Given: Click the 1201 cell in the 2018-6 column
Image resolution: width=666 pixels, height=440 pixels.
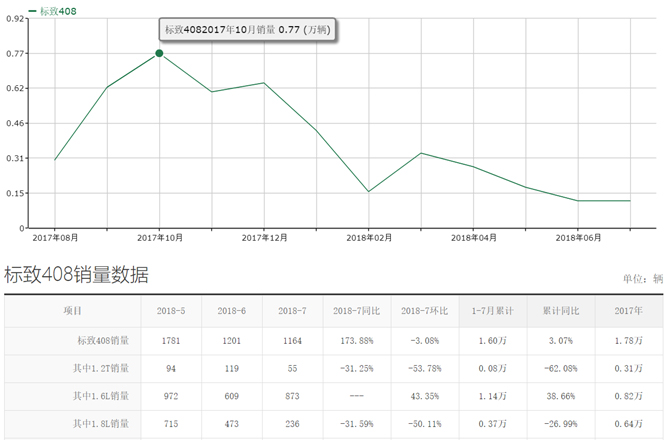Looking at the screenshot, I should [231, 341].
